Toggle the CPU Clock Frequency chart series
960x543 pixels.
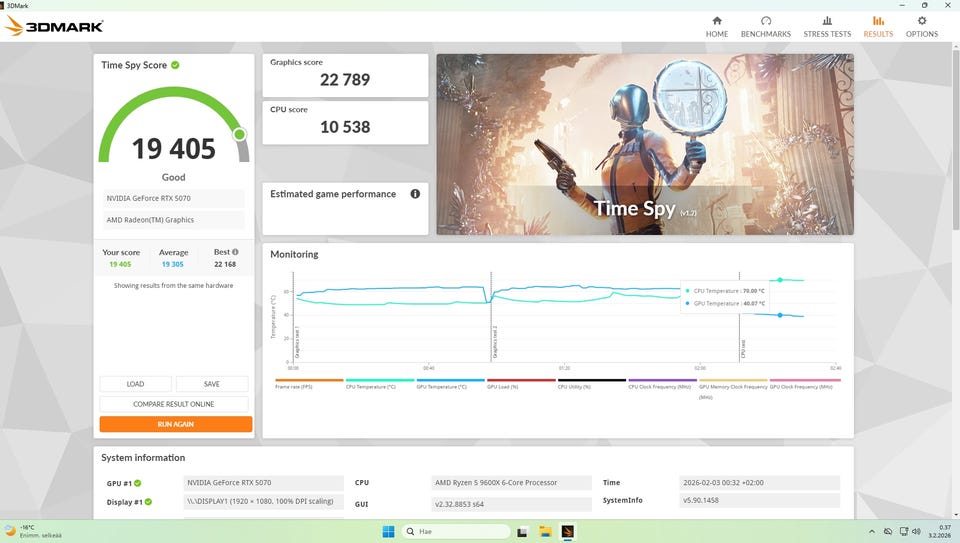[662, 384]
